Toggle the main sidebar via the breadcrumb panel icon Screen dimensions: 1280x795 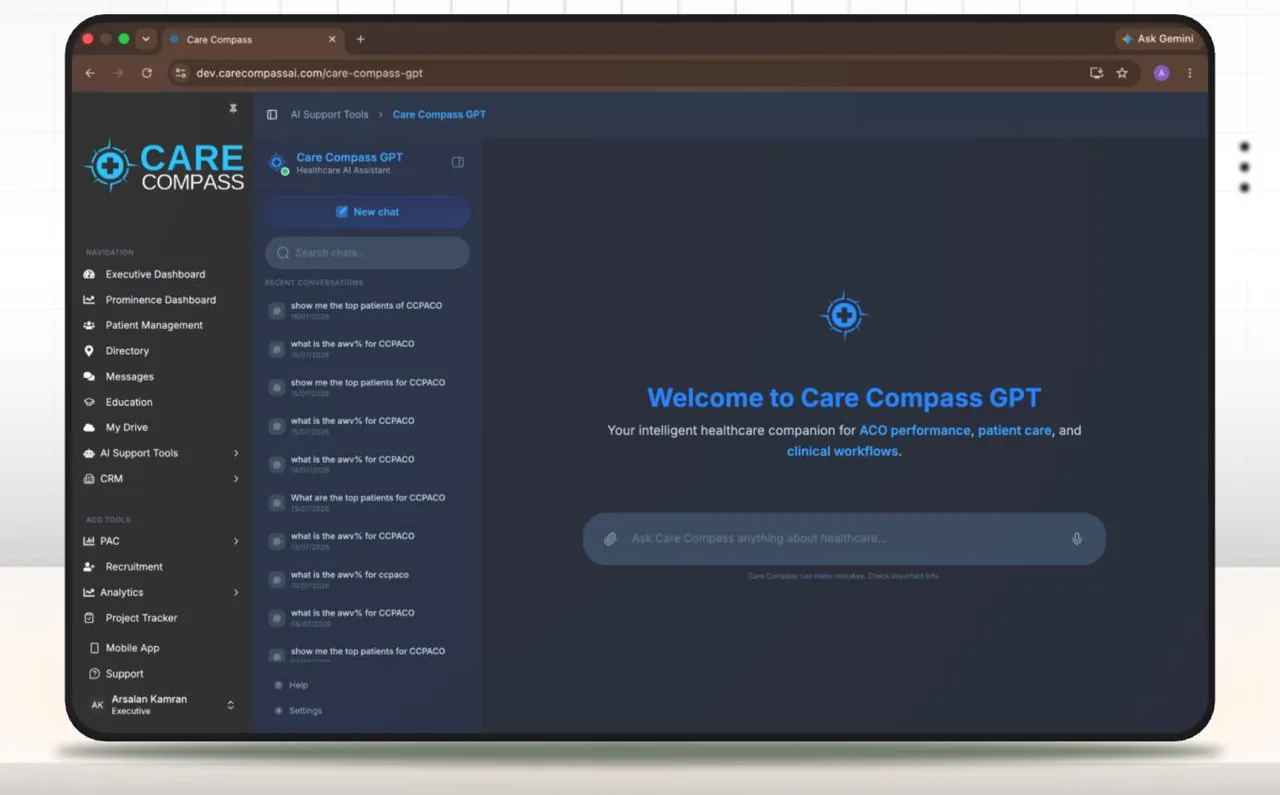272,115
